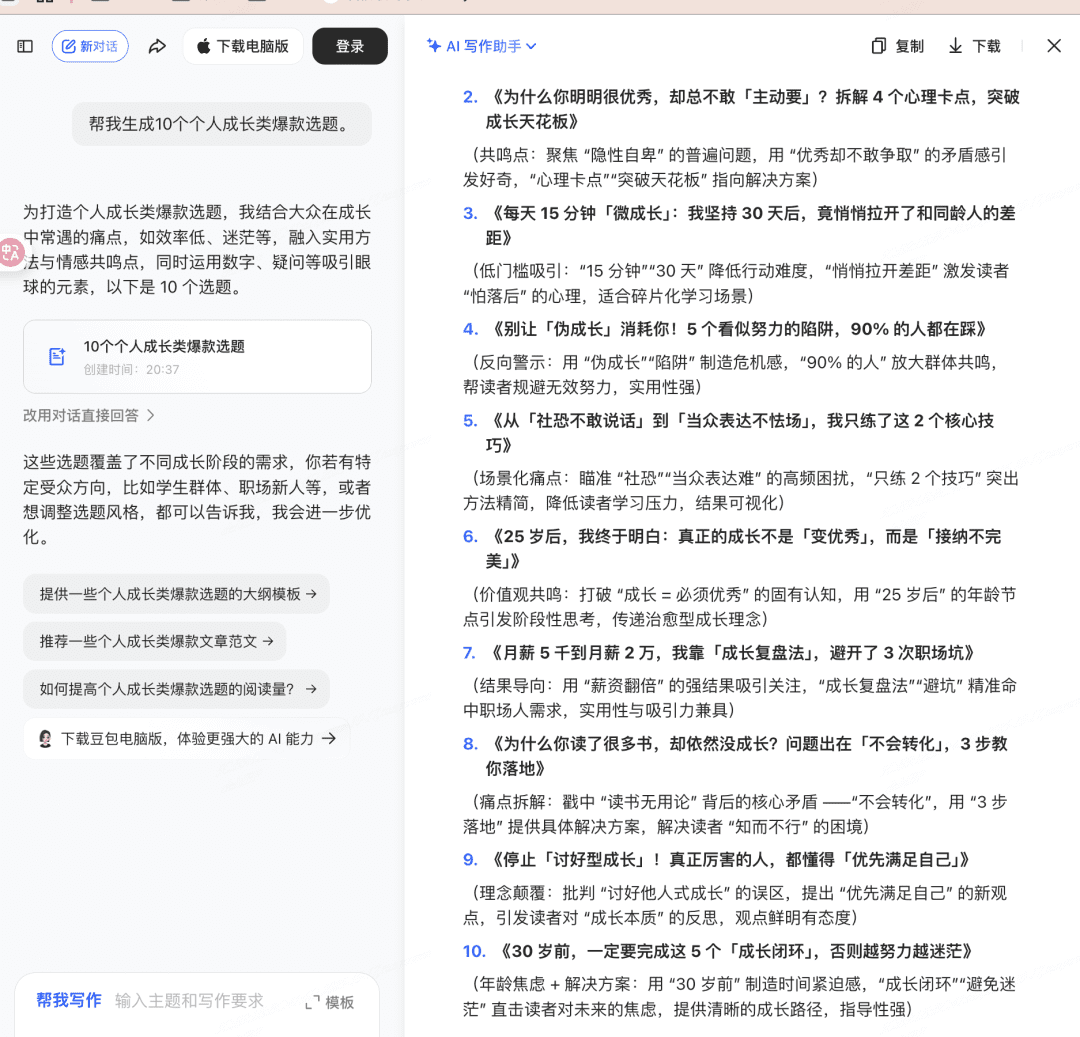Click the 登录 login button
Viewport: 1080px width, 1037px height.
point(350,46)
